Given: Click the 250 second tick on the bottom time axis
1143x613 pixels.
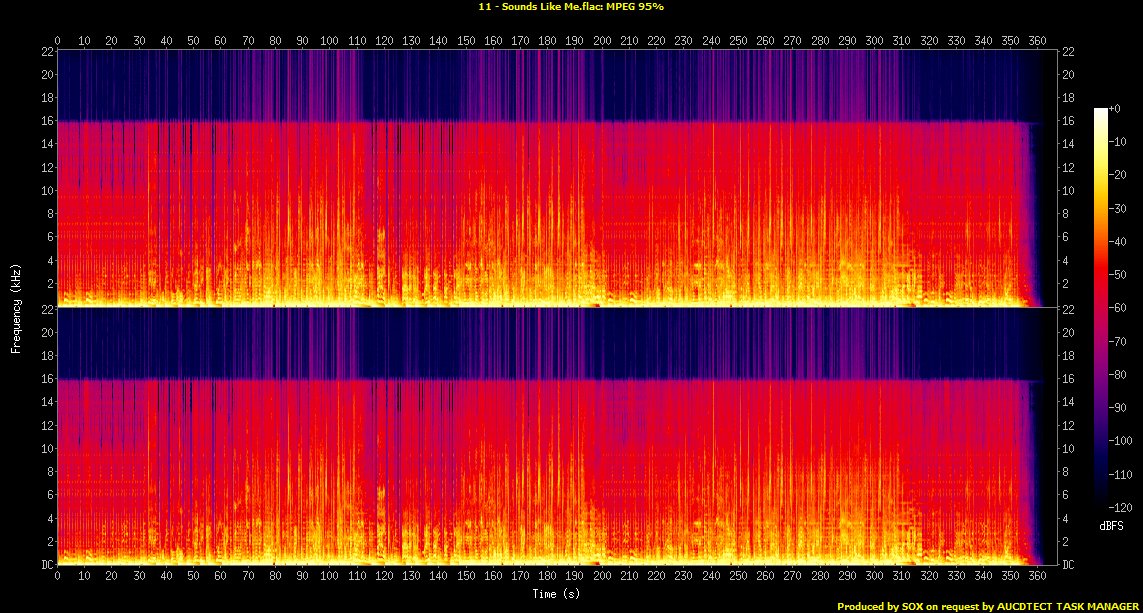Looking at the screenshot, I should pyautogui.click(x=738, y=576).
